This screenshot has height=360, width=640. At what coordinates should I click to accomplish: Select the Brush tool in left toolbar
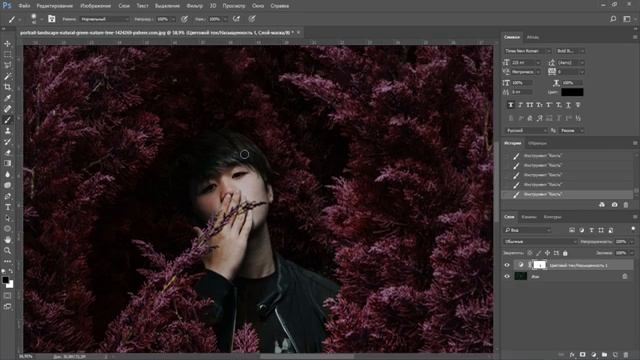pyautogui.click(x=7, y=120)
